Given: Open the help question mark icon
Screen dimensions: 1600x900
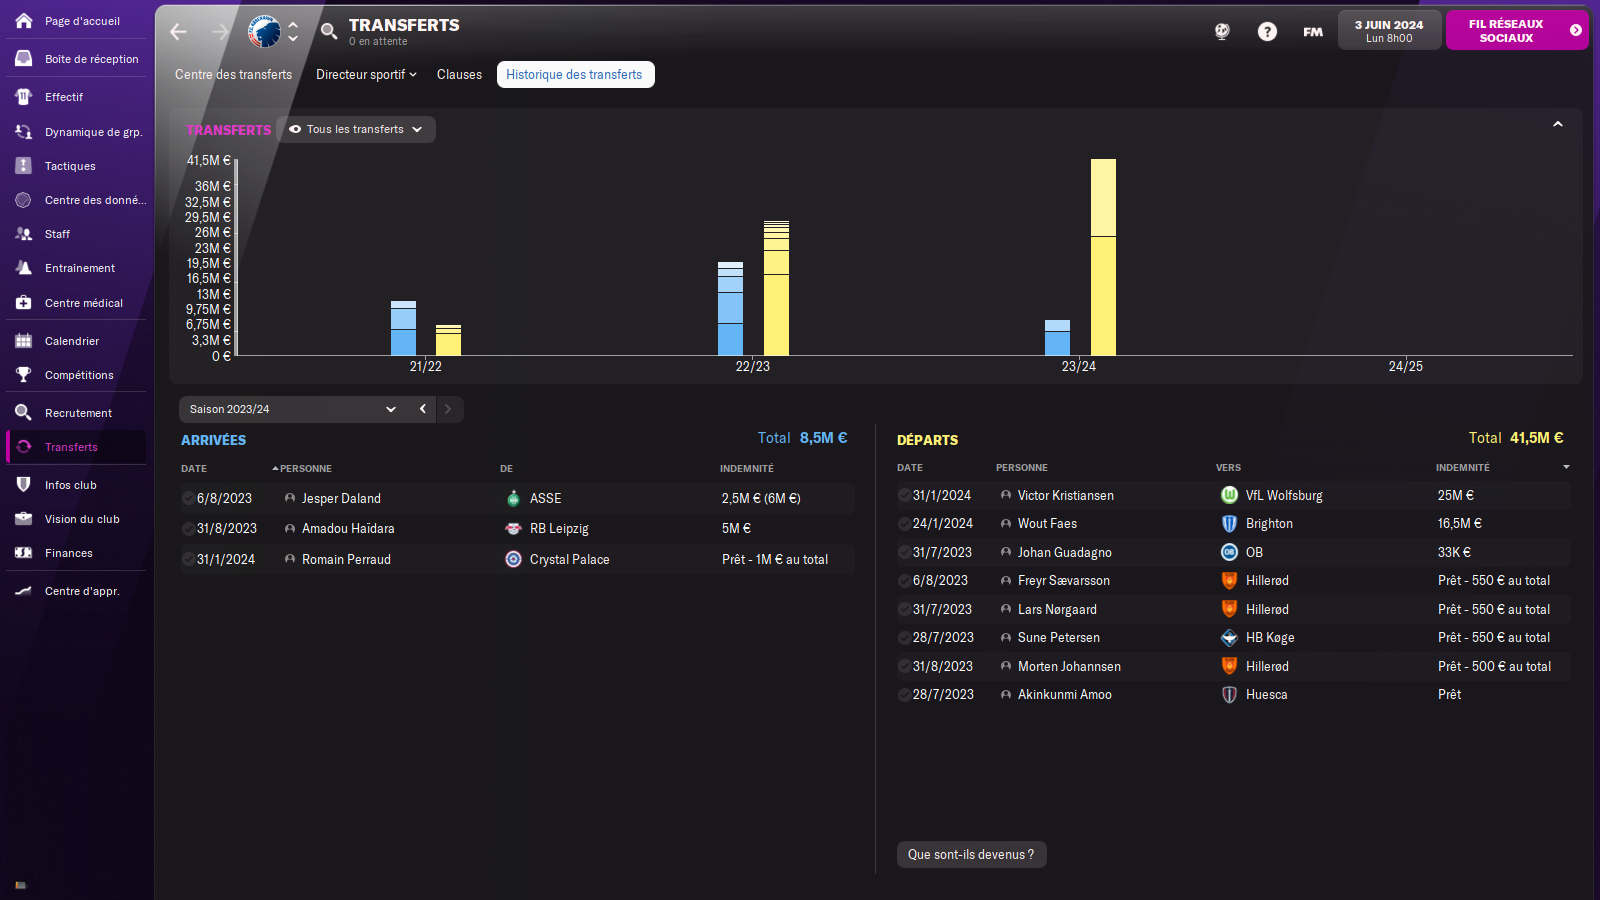Looking at the screenshot, I should pos(1267,32).
